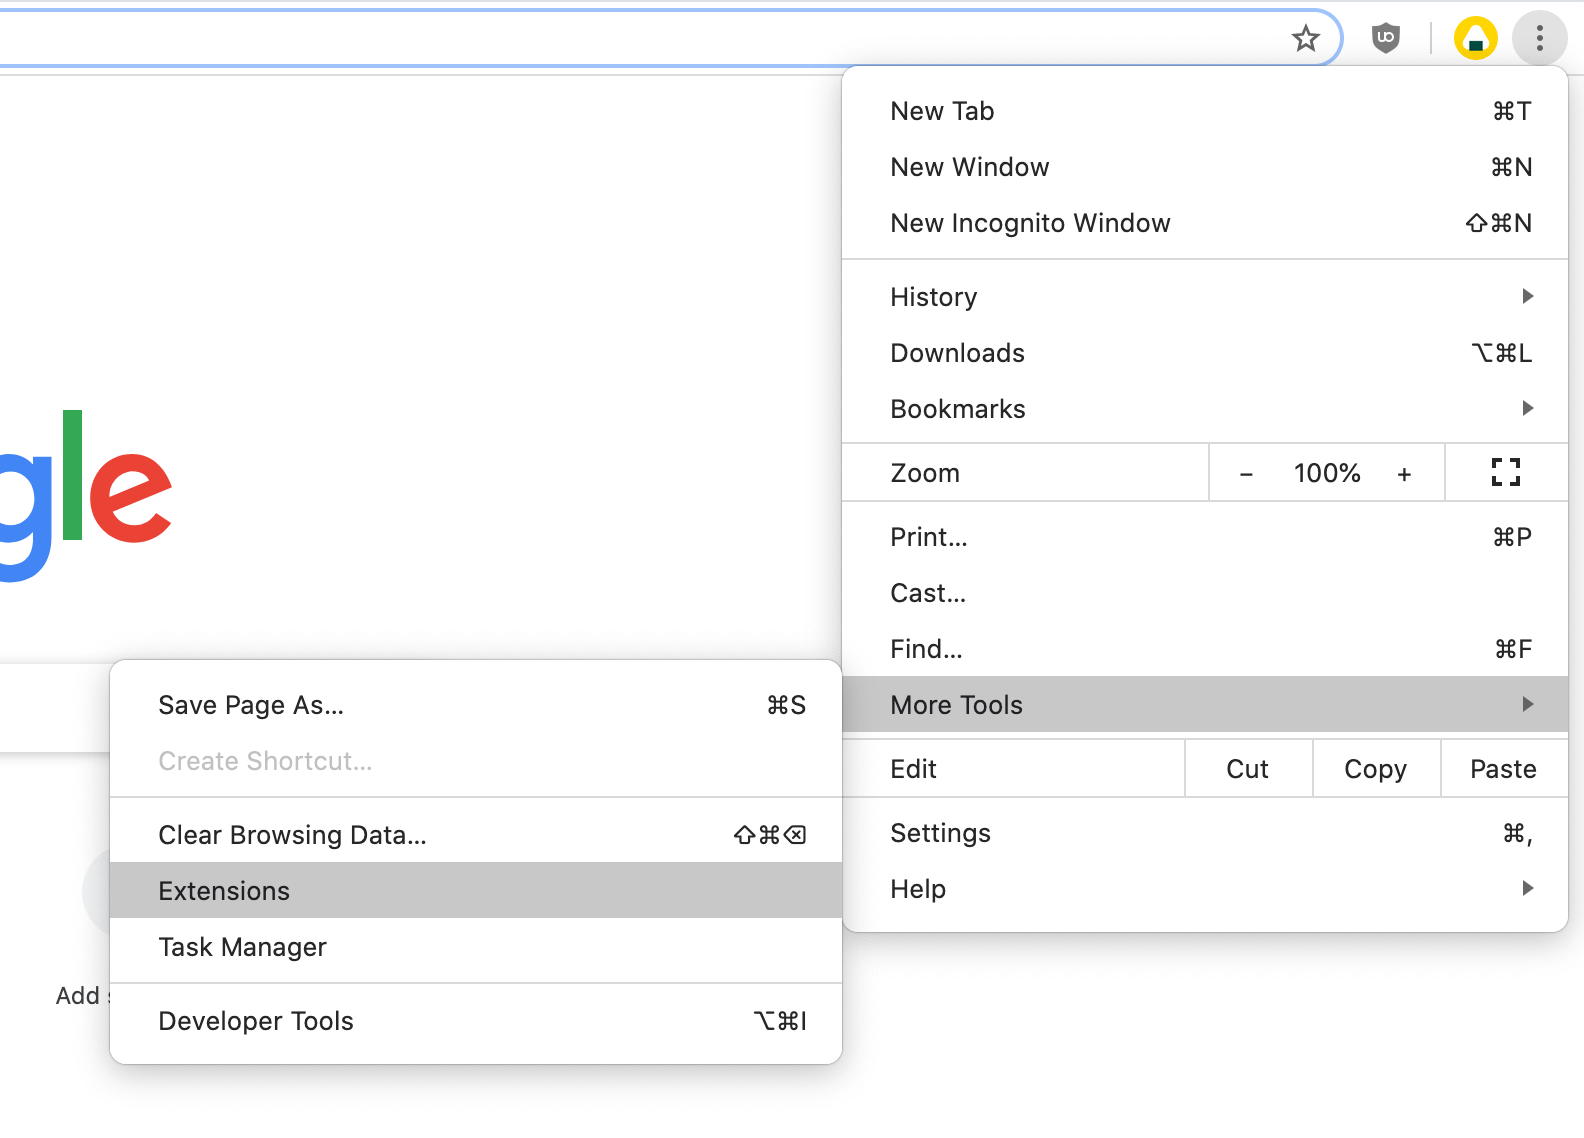
Task: Choose Print… from the menu
Action: [1205, 537]
